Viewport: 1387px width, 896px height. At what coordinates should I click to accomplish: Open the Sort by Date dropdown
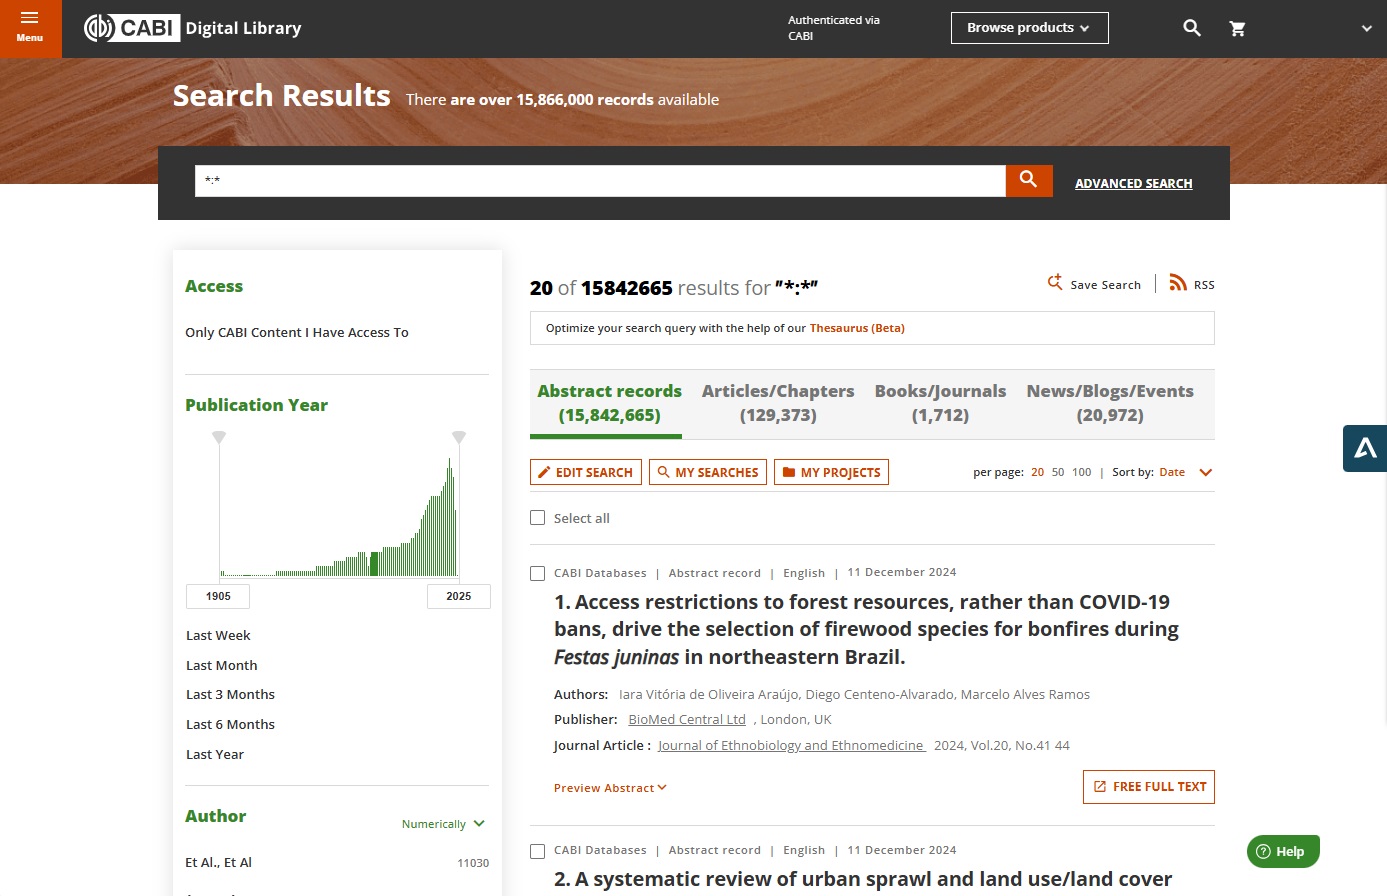pos(1185,472)
